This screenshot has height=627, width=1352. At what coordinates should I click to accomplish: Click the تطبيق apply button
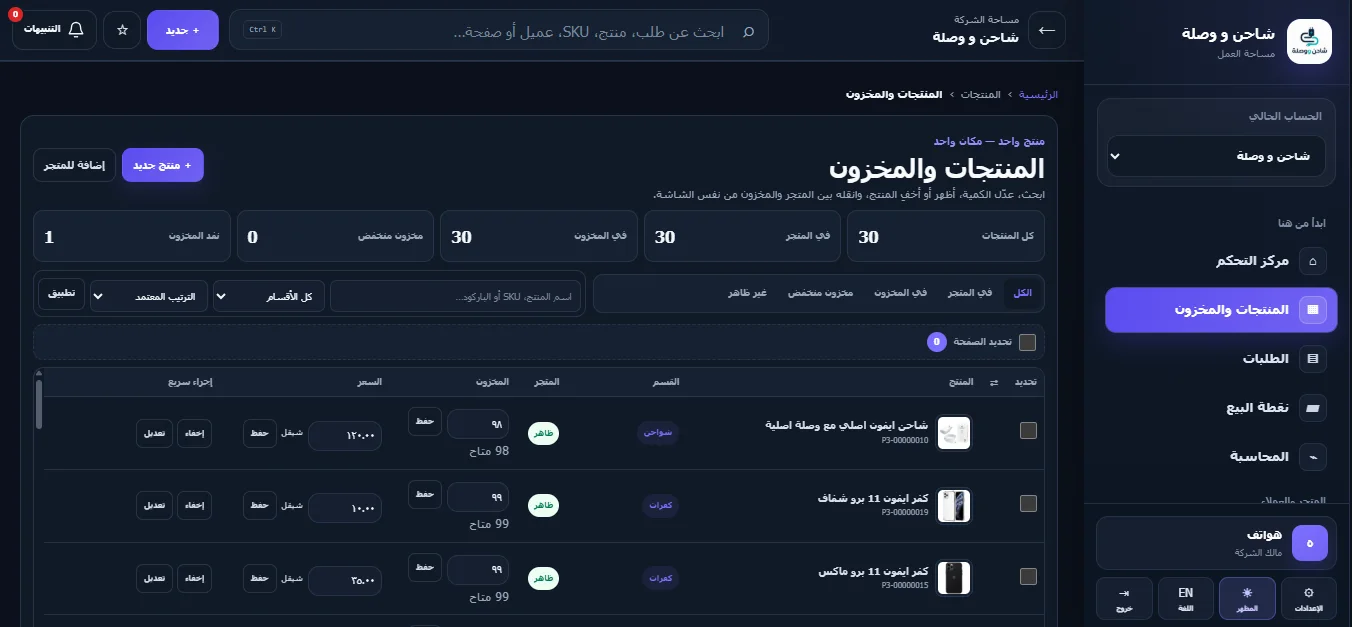(62, 294)
